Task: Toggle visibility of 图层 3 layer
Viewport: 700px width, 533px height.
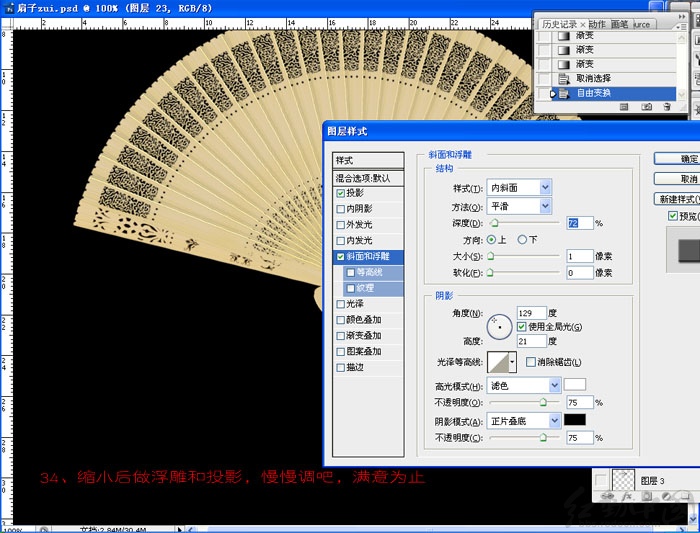Action: pyautogui.click(x=601, y=480)
